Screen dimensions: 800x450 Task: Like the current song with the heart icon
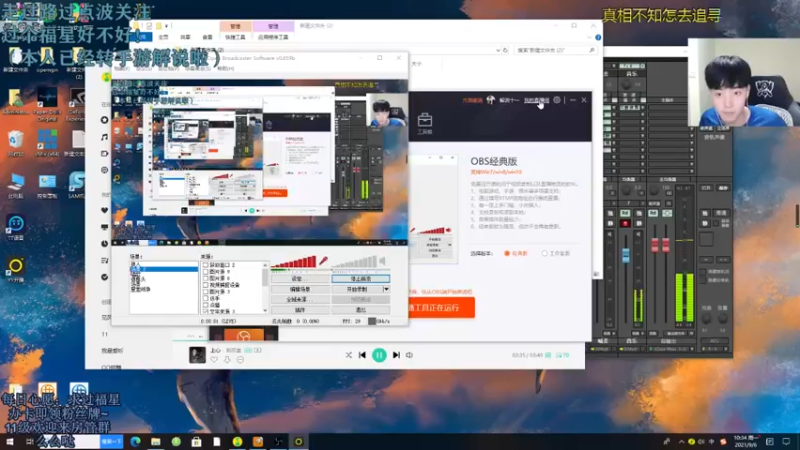click(214, 360)
